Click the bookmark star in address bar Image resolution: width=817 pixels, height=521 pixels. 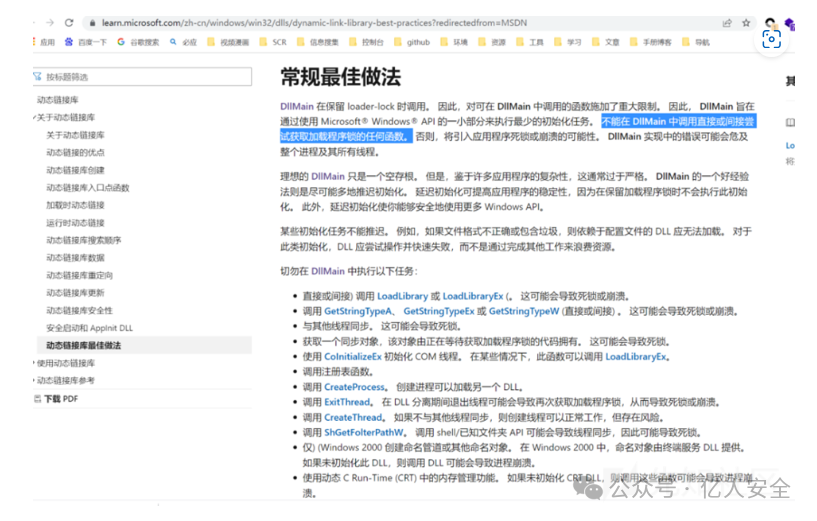[746, 22]
